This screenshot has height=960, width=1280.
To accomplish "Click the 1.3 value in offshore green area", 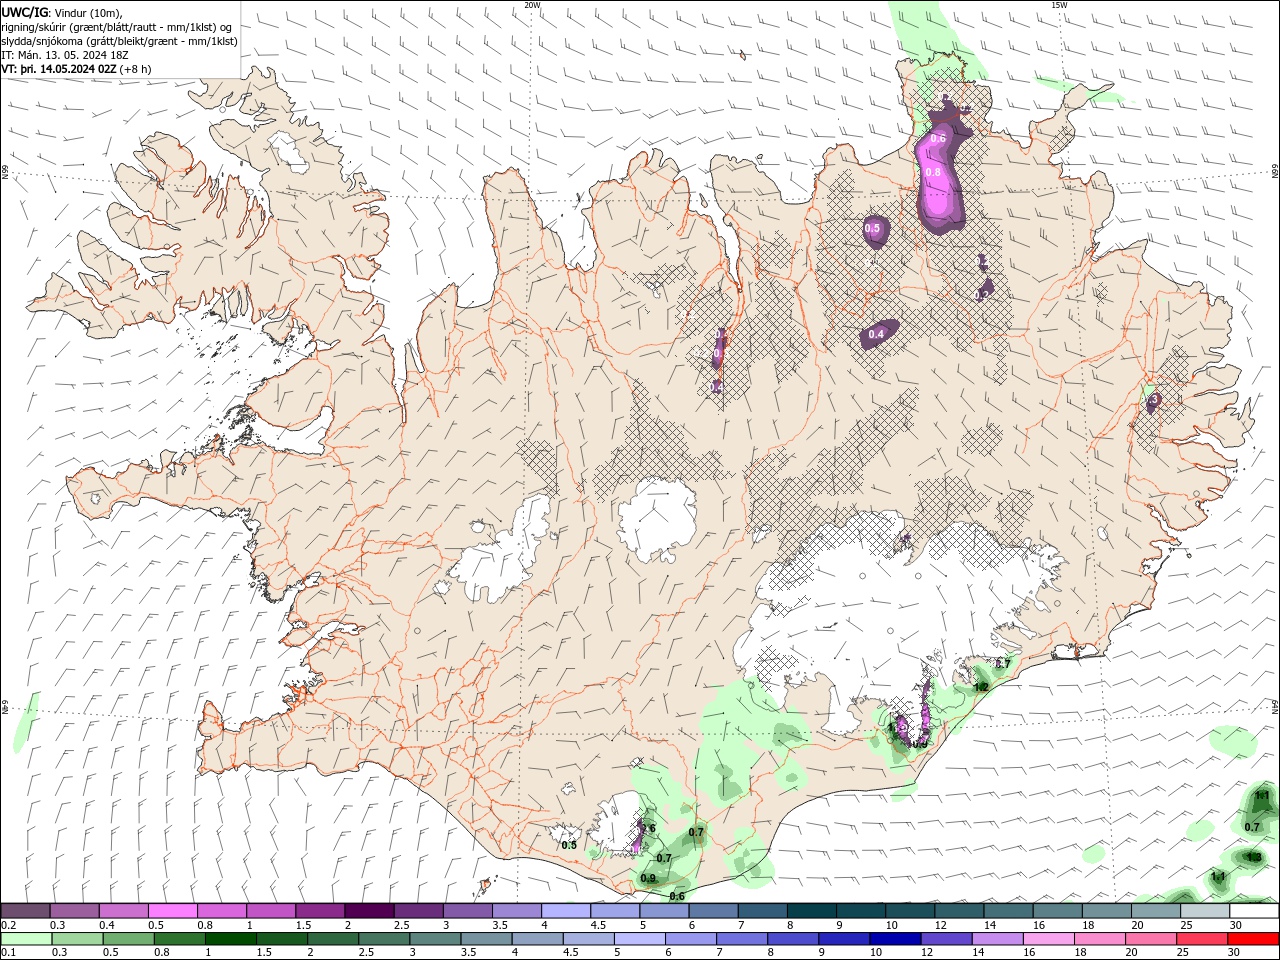I will point(1254,857).
